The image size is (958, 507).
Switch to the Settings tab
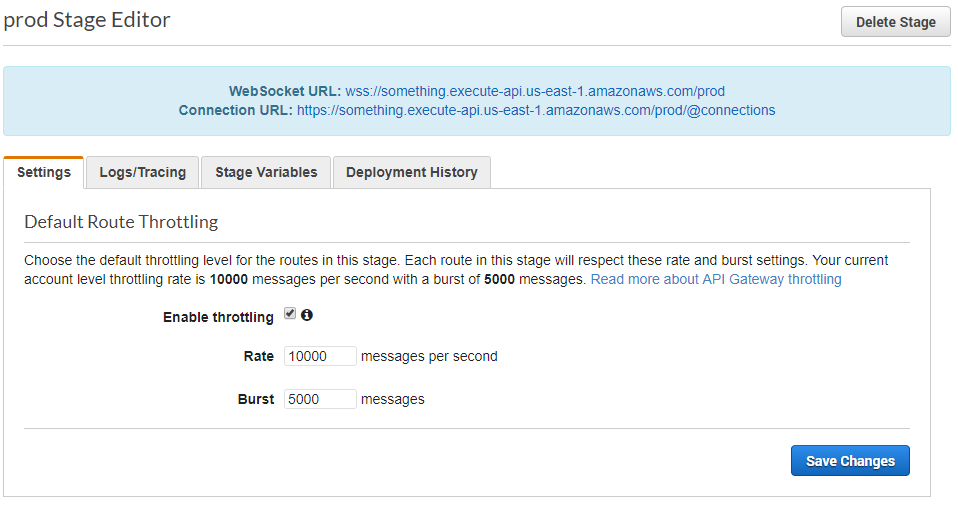pos(44,172)
